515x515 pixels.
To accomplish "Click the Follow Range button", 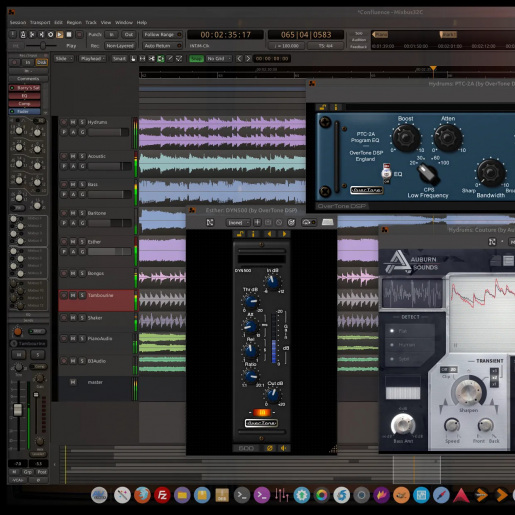I will [162, 34].
